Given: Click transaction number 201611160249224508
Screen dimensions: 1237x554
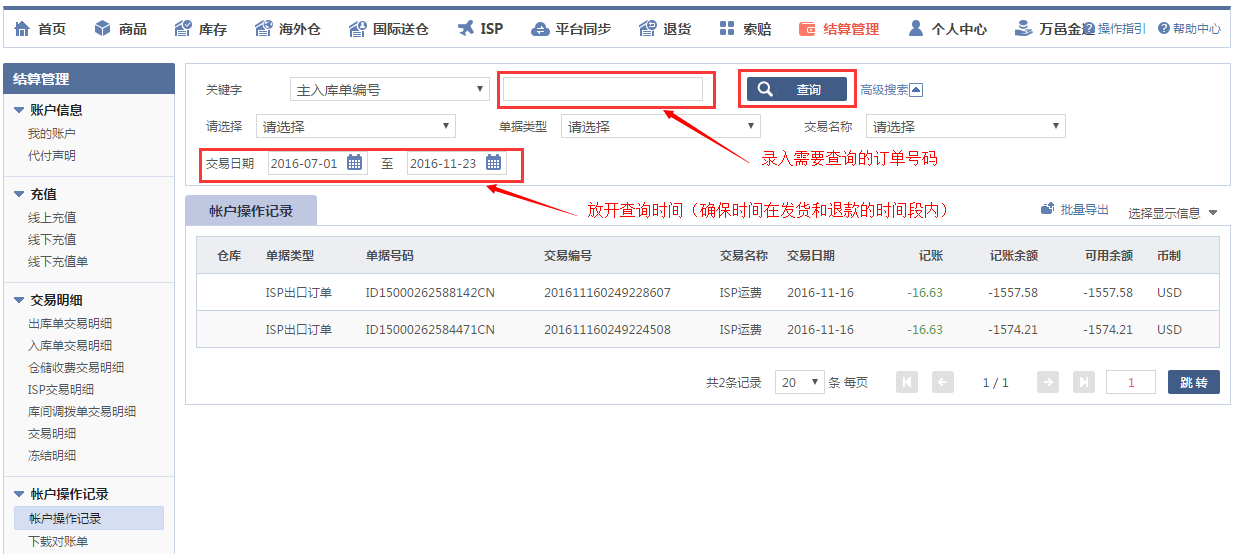Looking at the screenshot, I should pos(607,330).
